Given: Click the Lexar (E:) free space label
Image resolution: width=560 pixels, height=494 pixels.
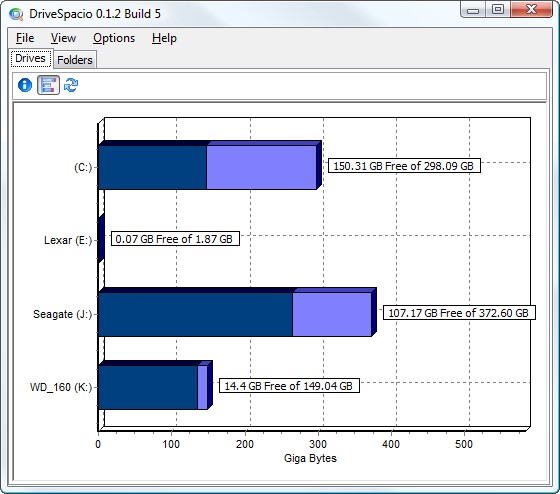Looking at the screenshot, I should coord(175,239).
